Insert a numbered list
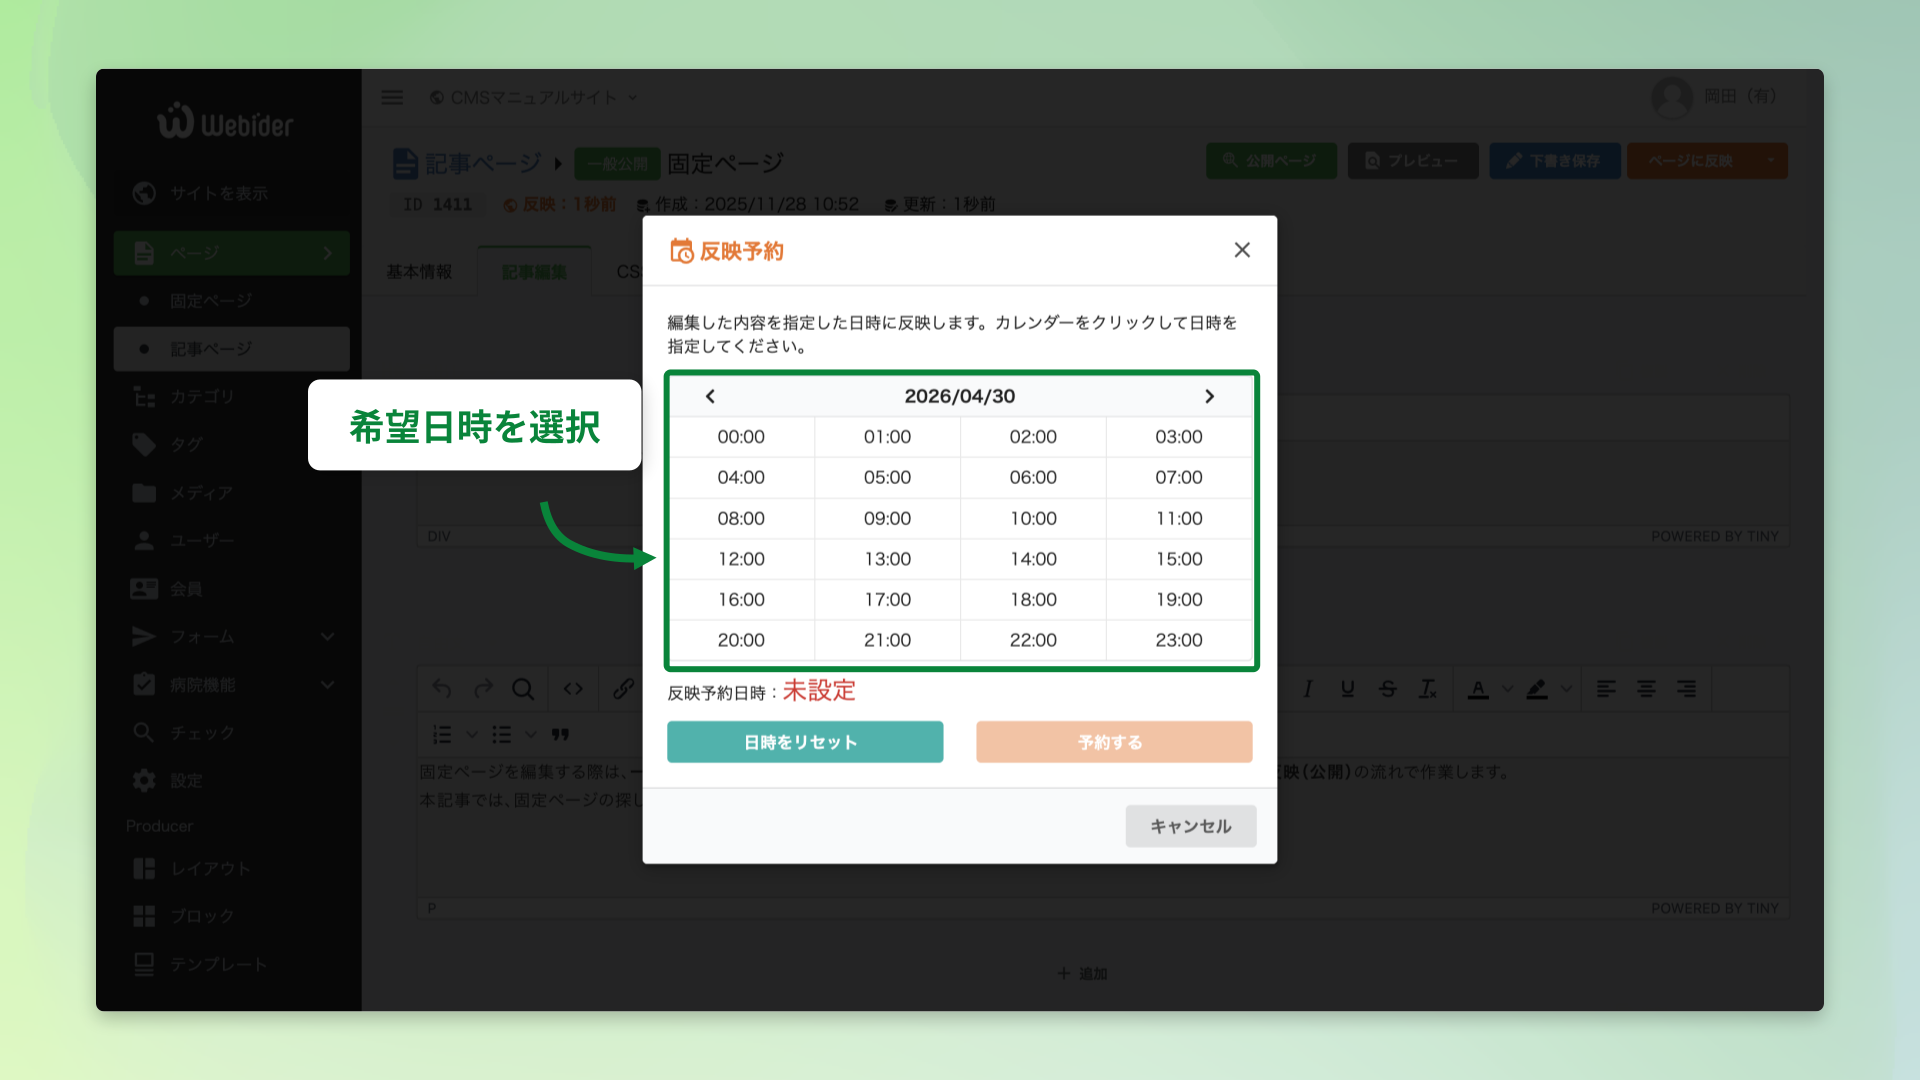 (x=442, y=735)
